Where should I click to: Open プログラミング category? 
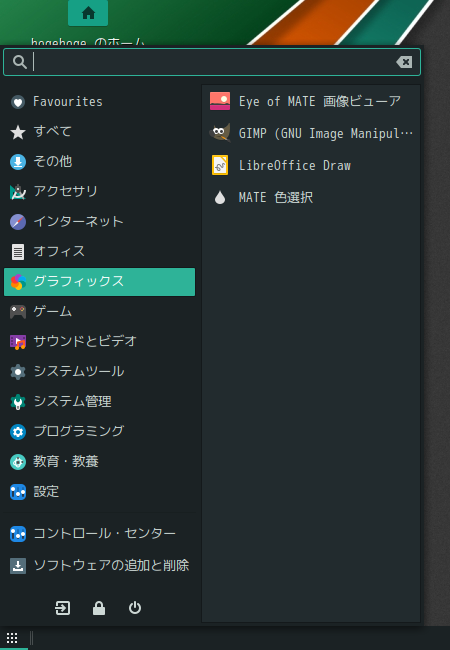tap(99, 432)
